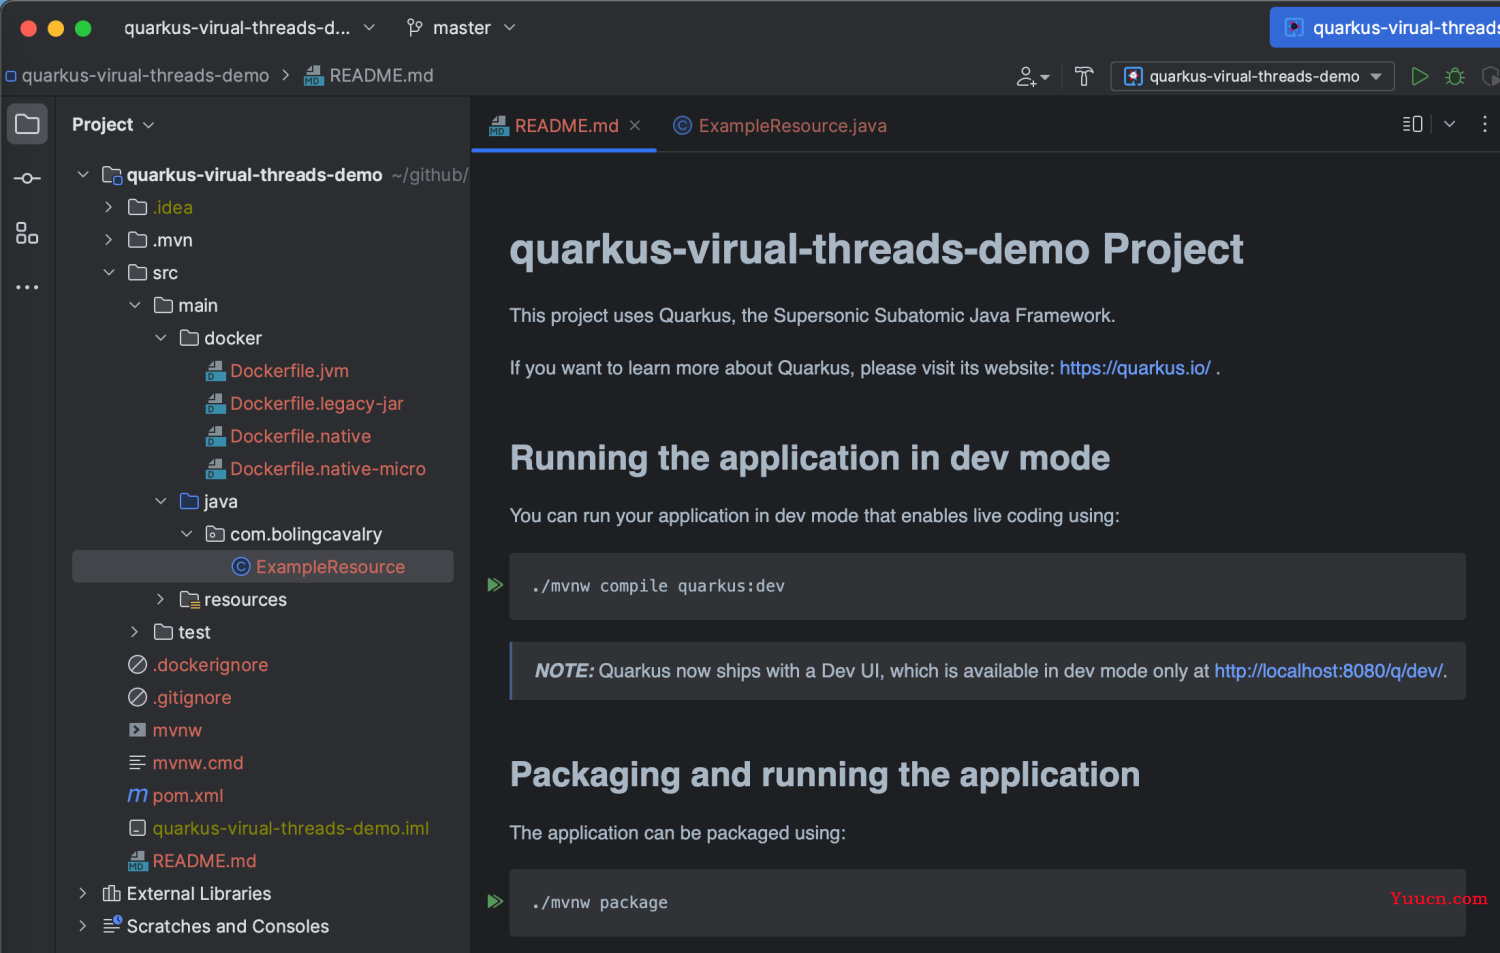The image size is (1500, 953).
Task: Expand the .idea folder
Action: point(109,207)
